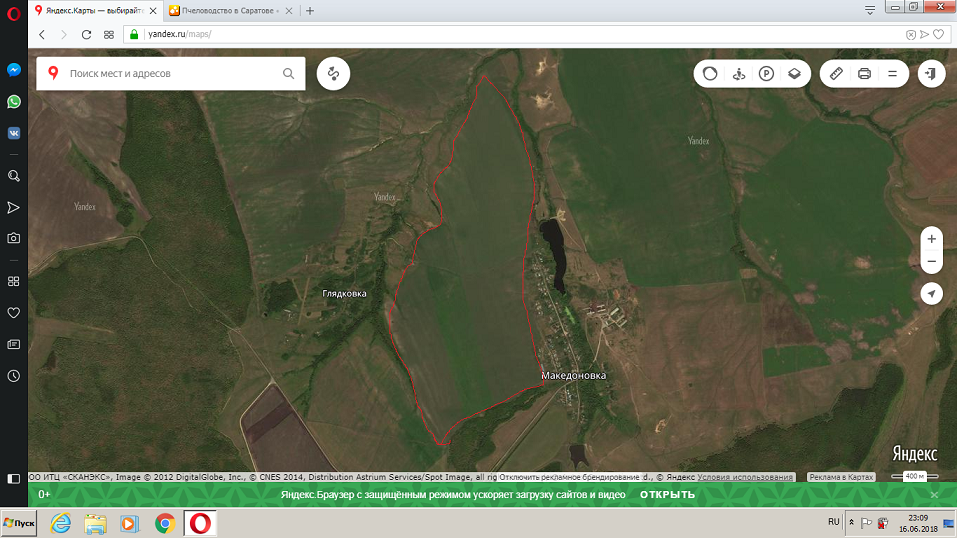Select the ruler measurement tool

[837, 74]
